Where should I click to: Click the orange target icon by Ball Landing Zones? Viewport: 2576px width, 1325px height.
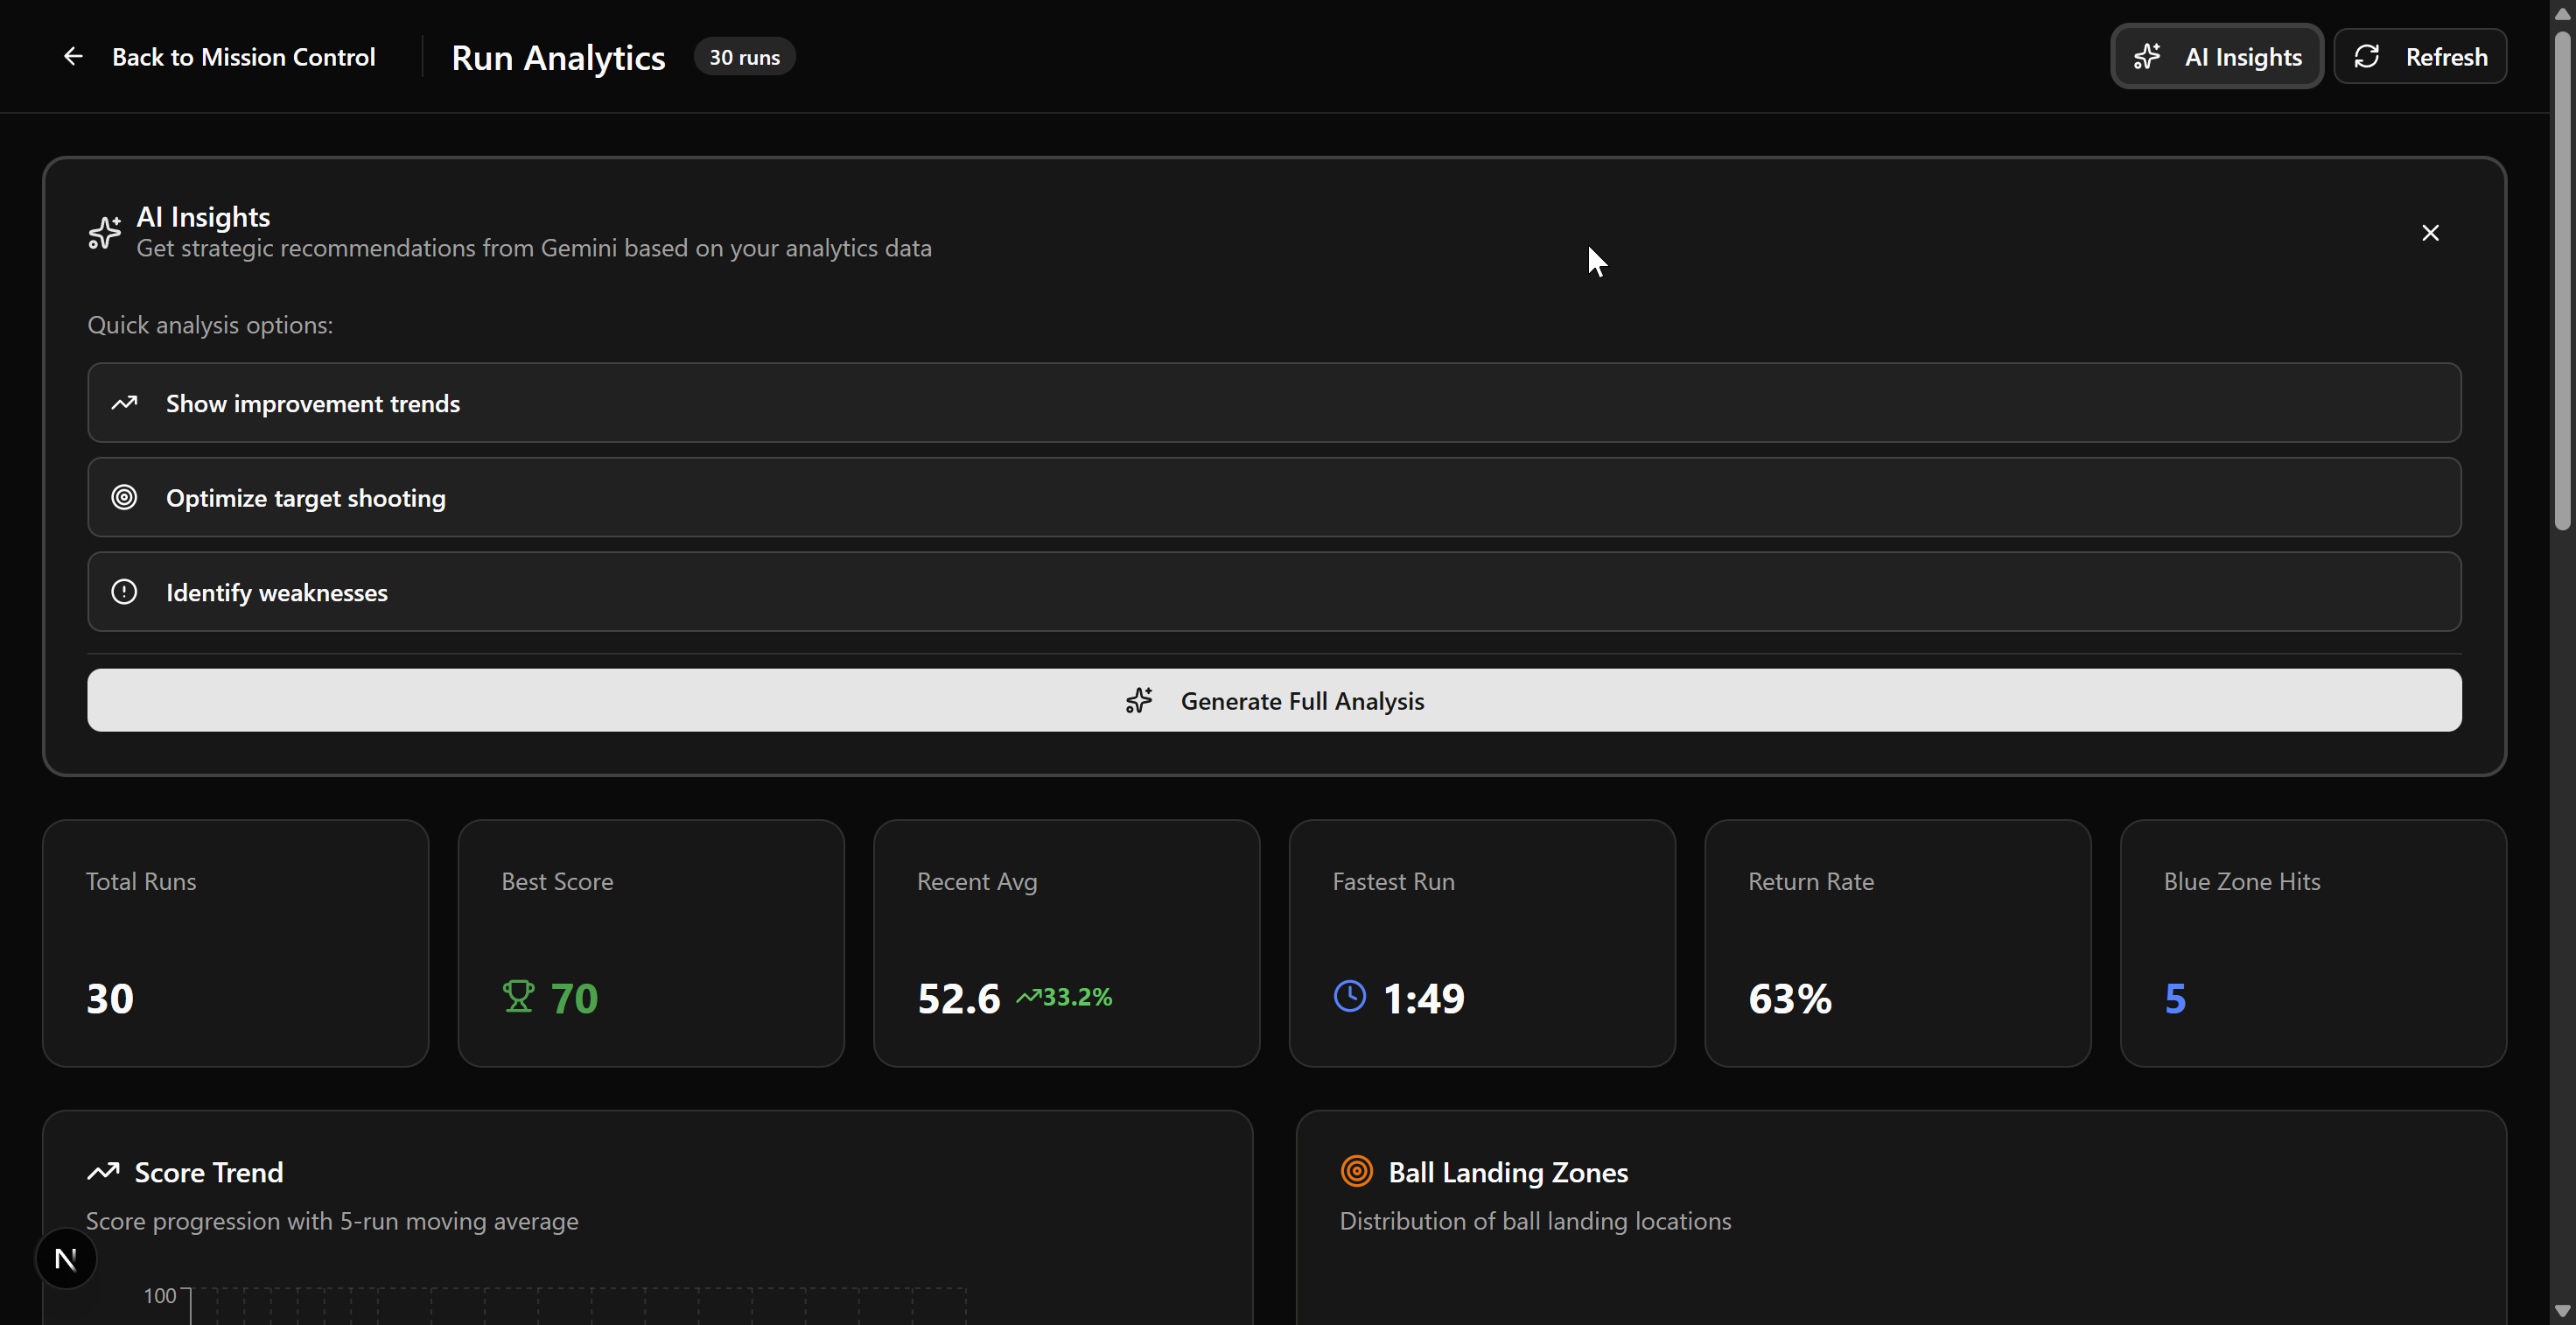pyautogui.click(x=1356, y=1171)
